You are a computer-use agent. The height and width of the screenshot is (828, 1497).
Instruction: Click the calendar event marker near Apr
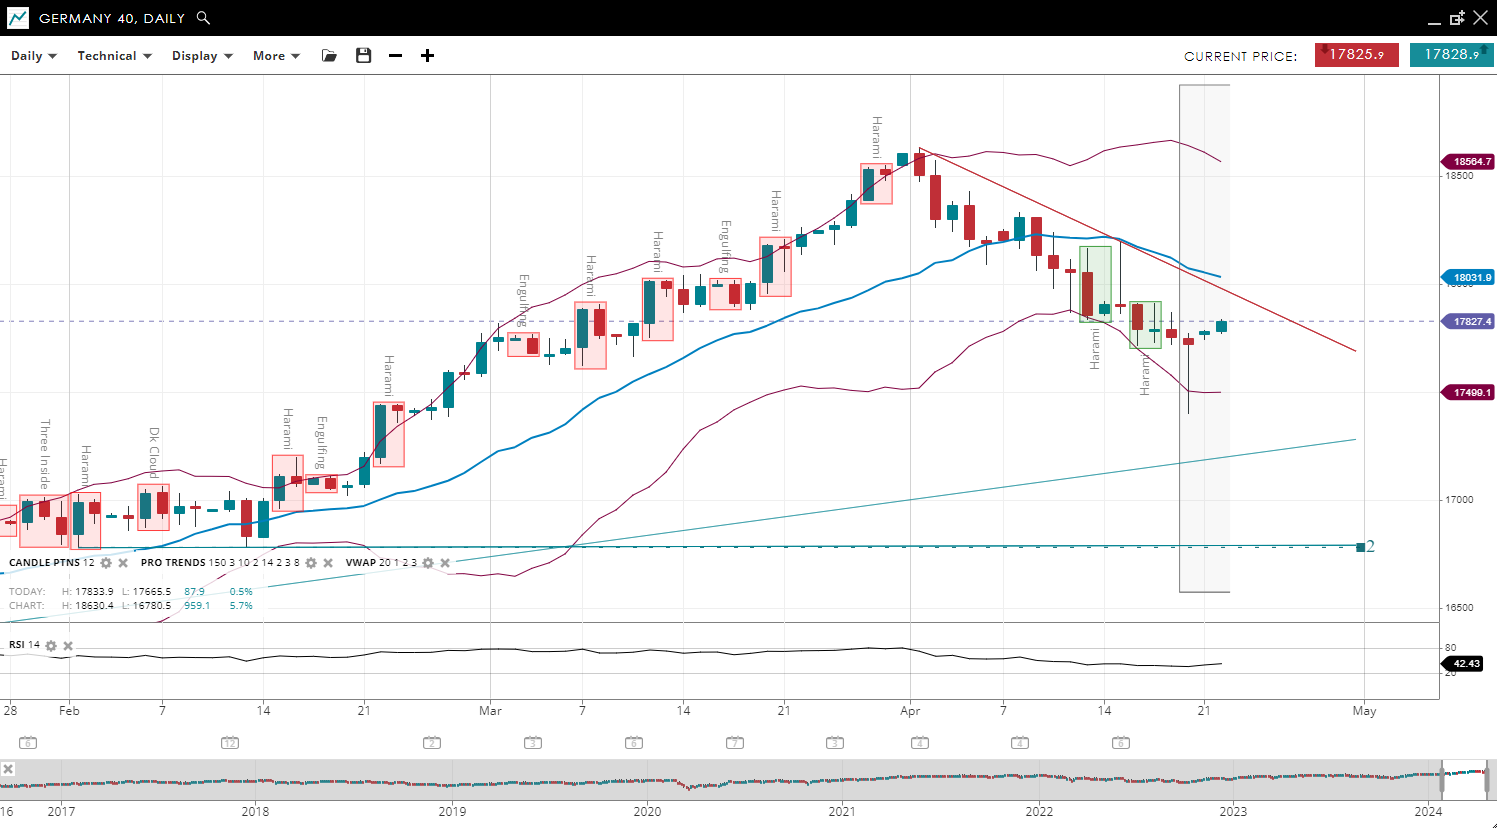920,742
